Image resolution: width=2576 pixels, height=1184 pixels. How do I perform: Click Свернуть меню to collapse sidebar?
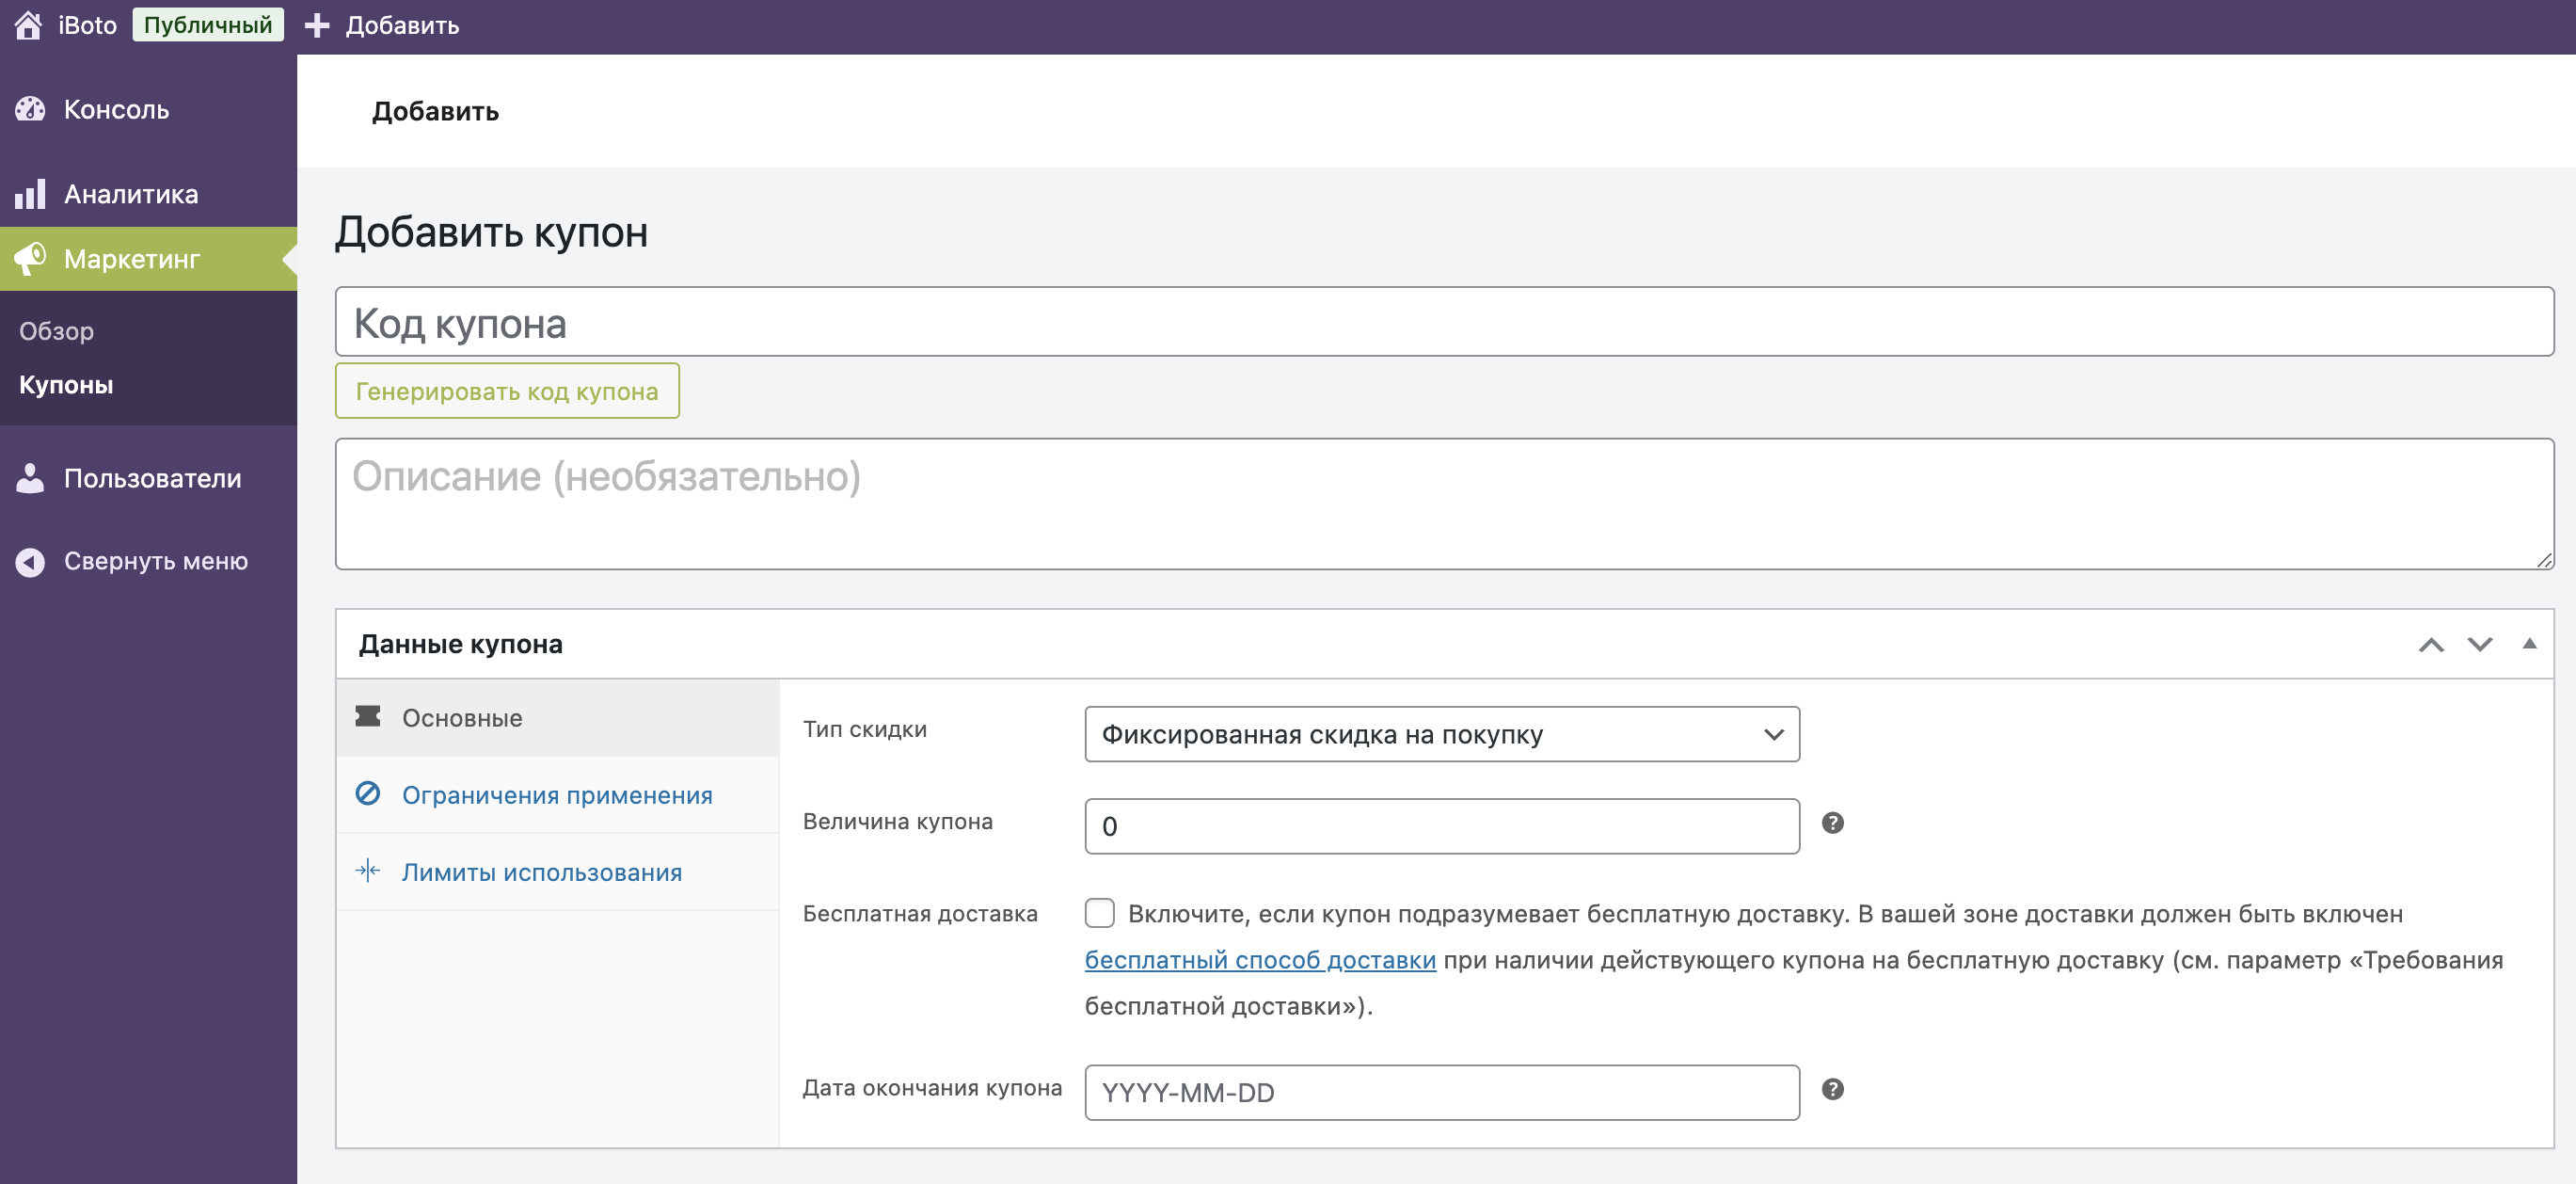148,562
